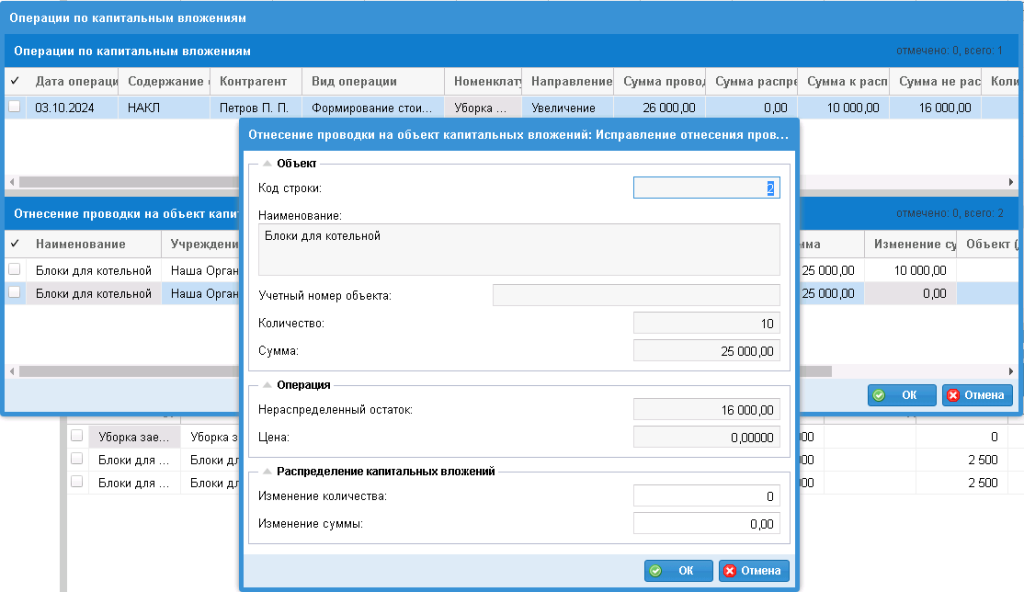Collapse the Объект section
Screen dimensions: 1024x592
[267, 163]
